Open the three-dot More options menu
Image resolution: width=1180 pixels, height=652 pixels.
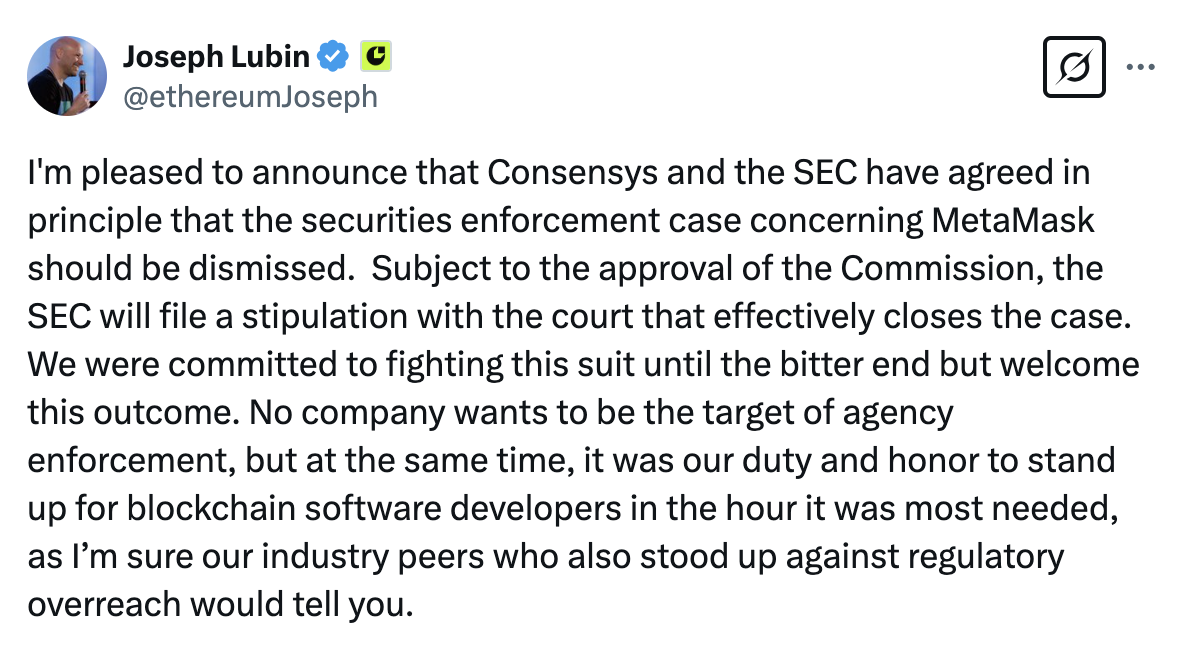tap(1140, 67)
